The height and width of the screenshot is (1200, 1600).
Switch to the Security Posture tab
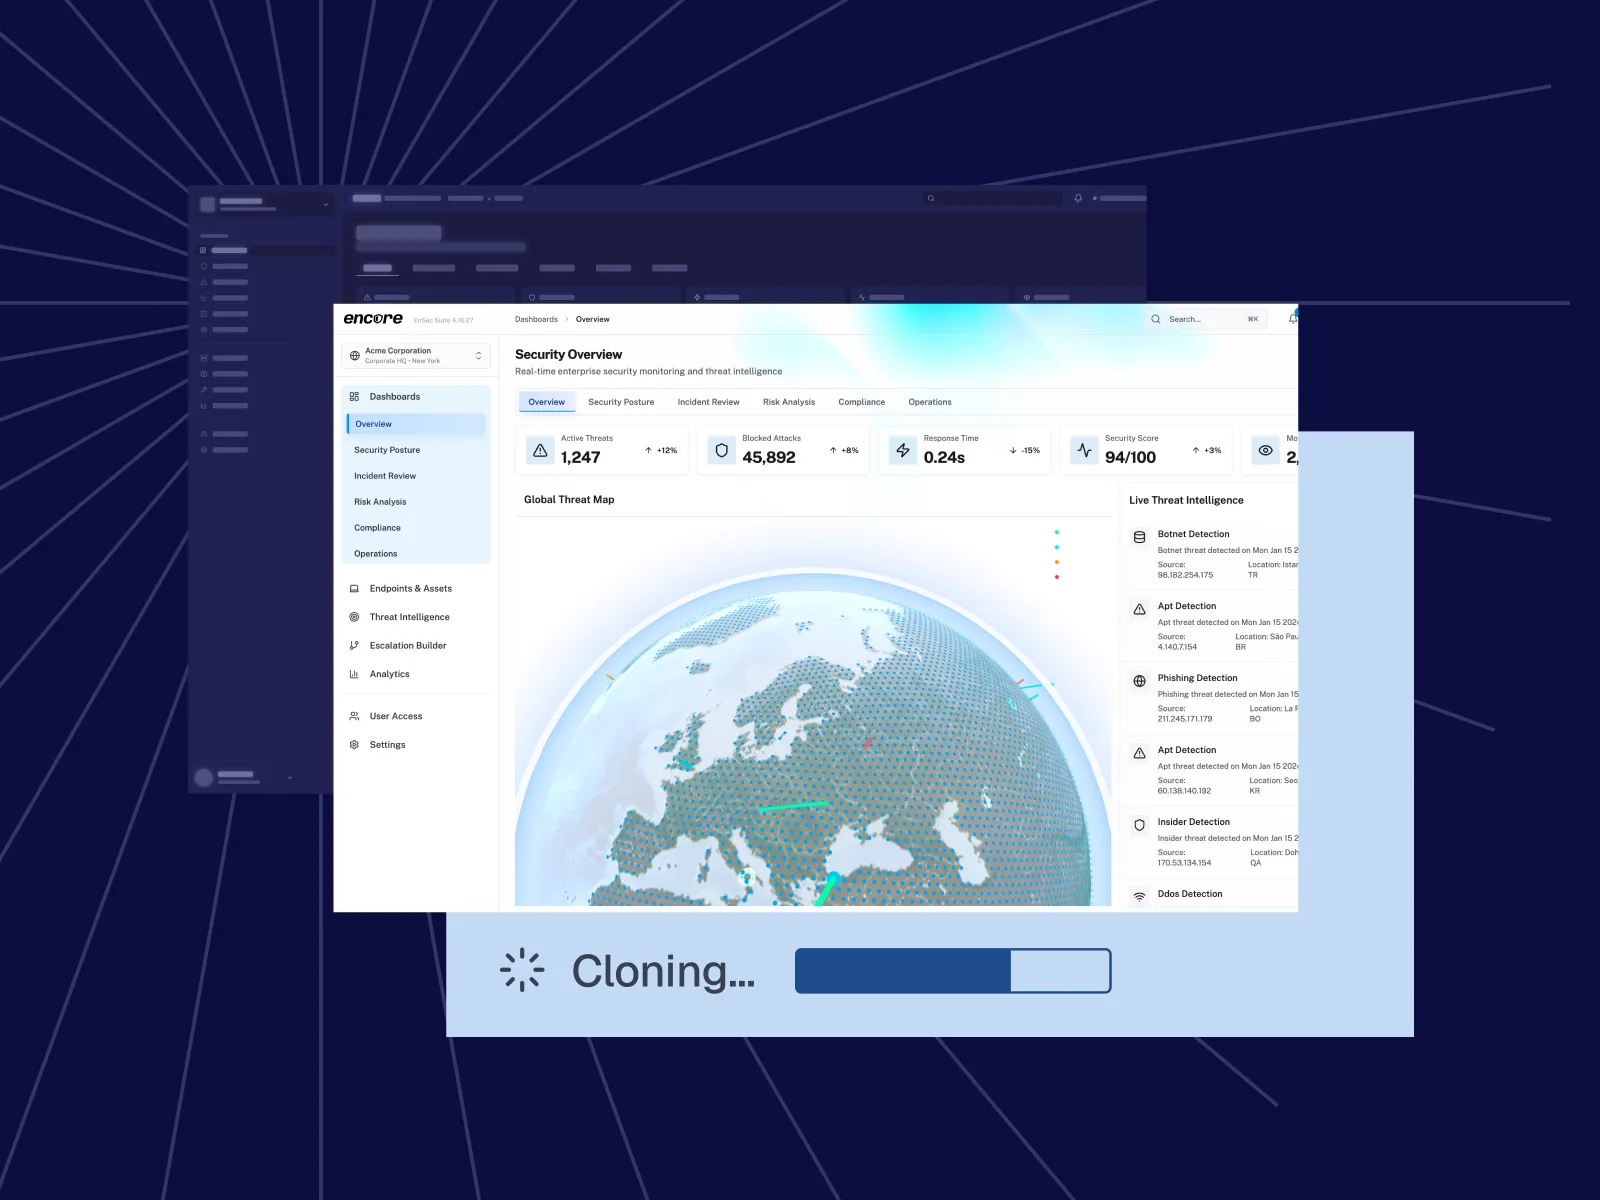click(621, 402)
